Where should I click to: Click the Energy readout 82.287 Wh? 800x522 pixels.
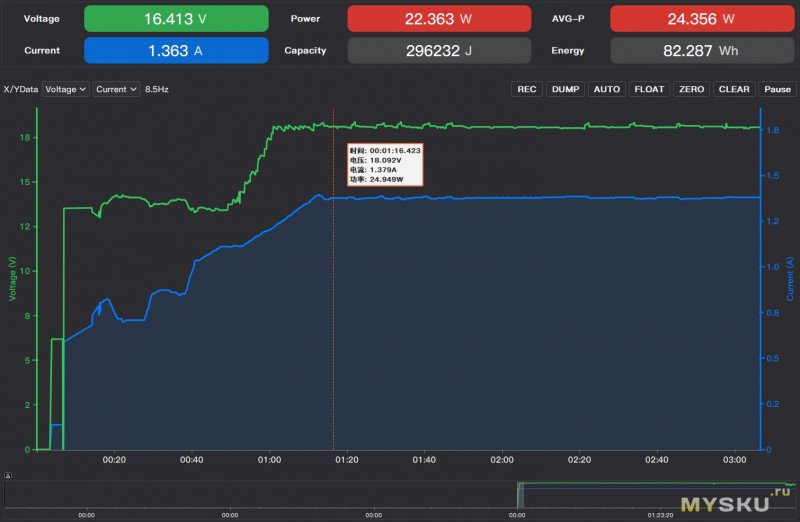[701, 50]
